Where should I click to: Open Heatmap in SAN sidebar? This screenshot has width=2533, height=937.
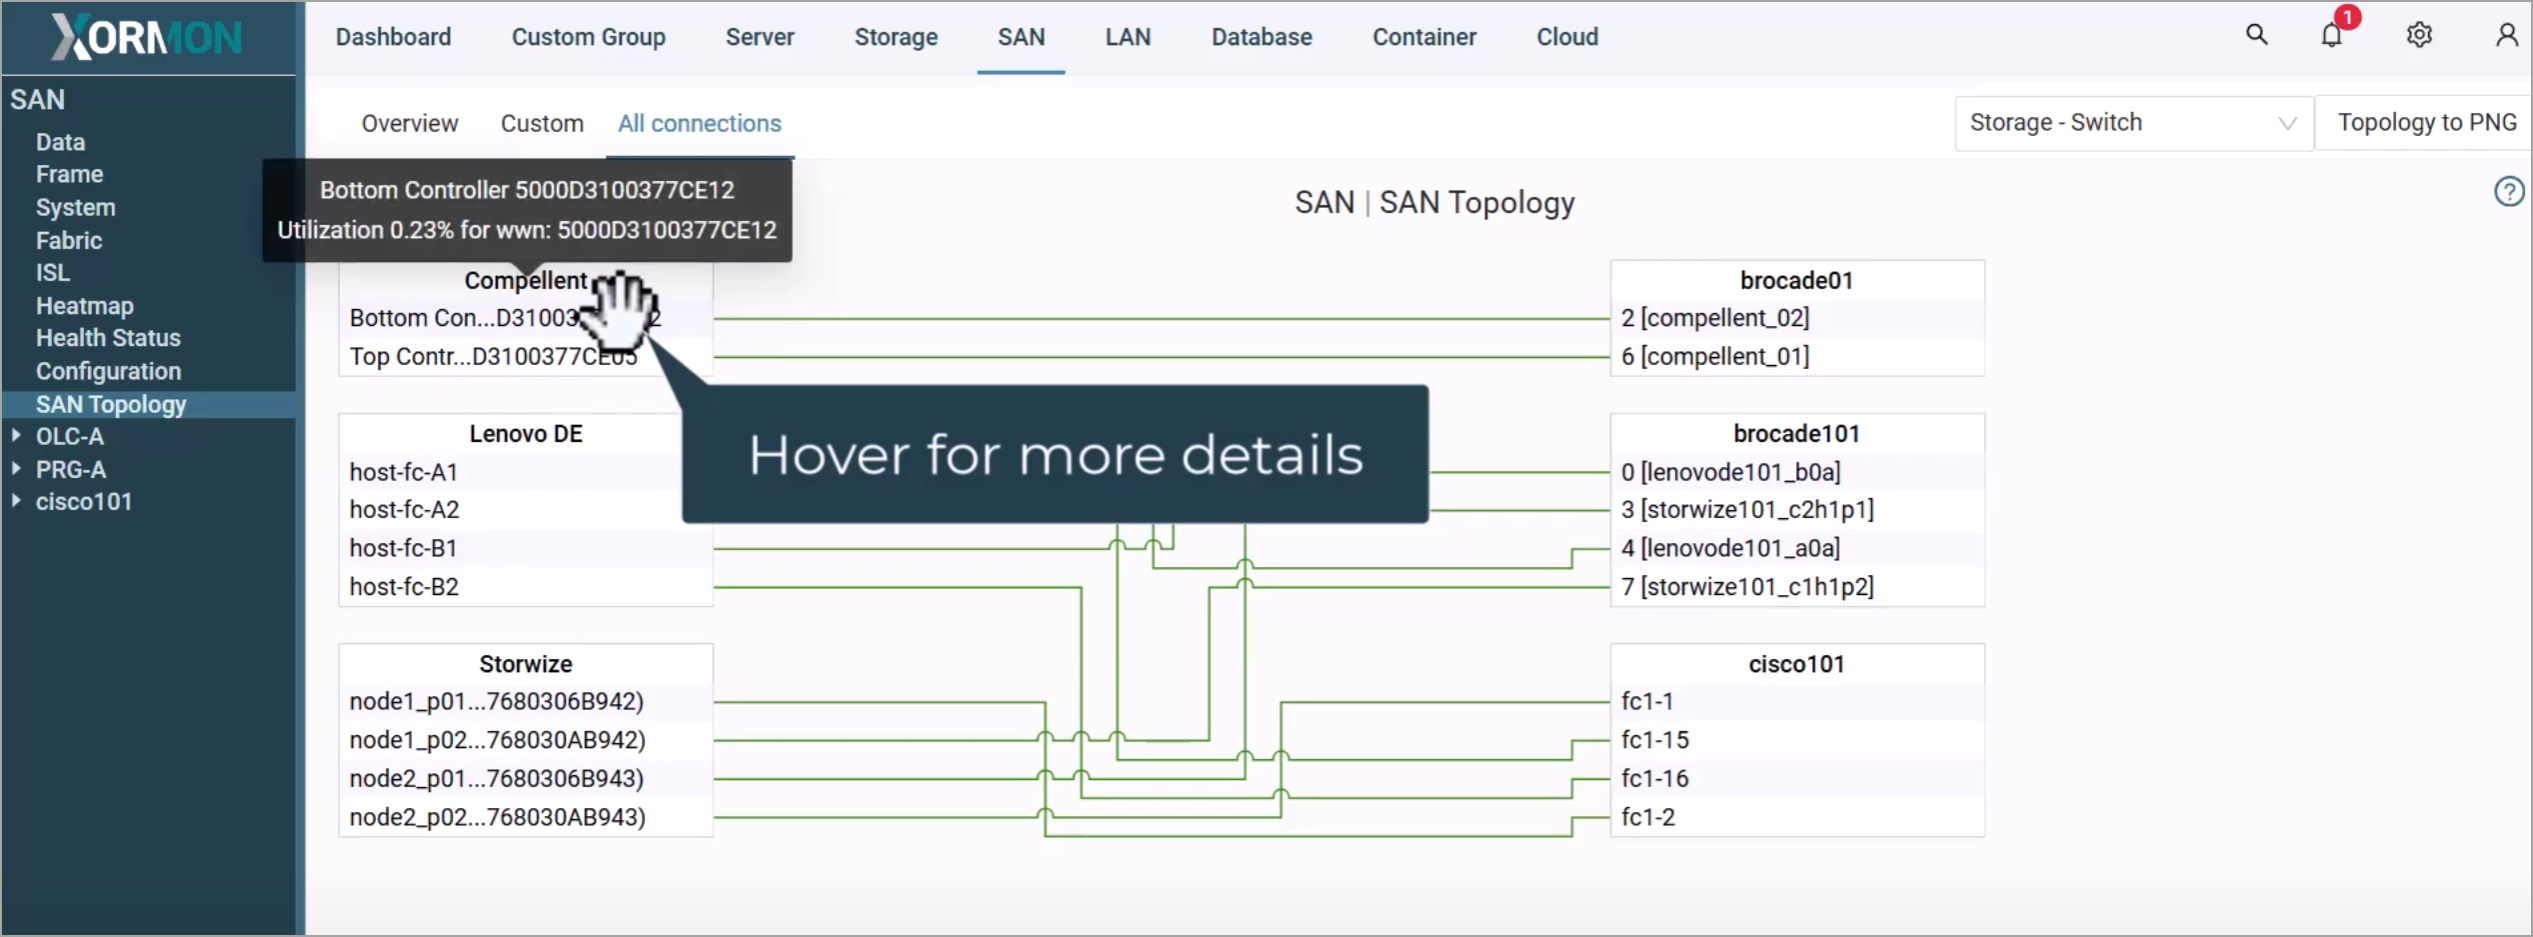click(84, 305)
